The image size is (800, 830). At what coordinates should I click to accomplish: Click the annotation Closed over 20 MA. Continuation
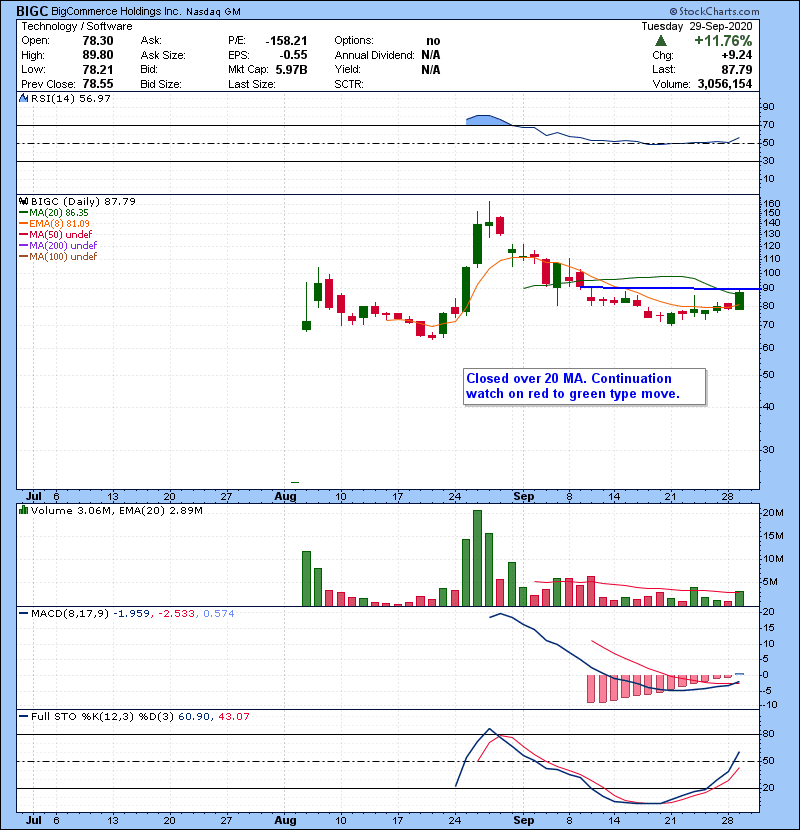[x=569, y=378]
